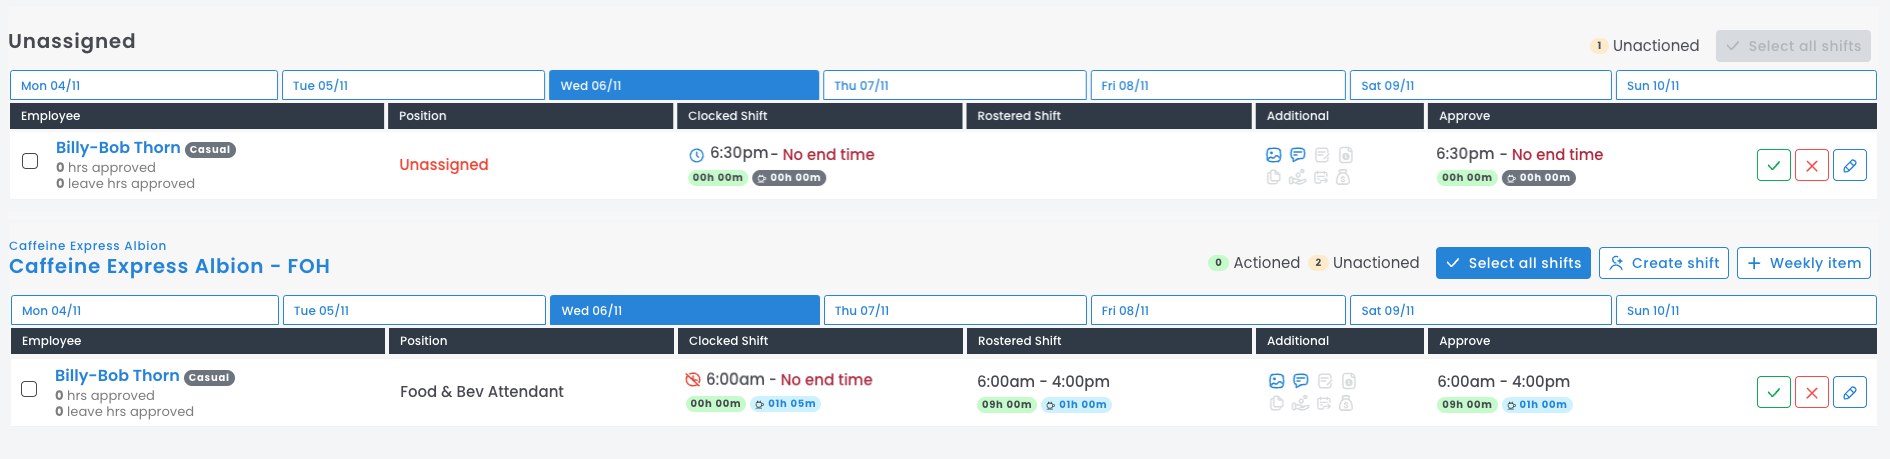Open the Caffeine Express Albion location link
1890x459 pixels.
click(88, 246)
